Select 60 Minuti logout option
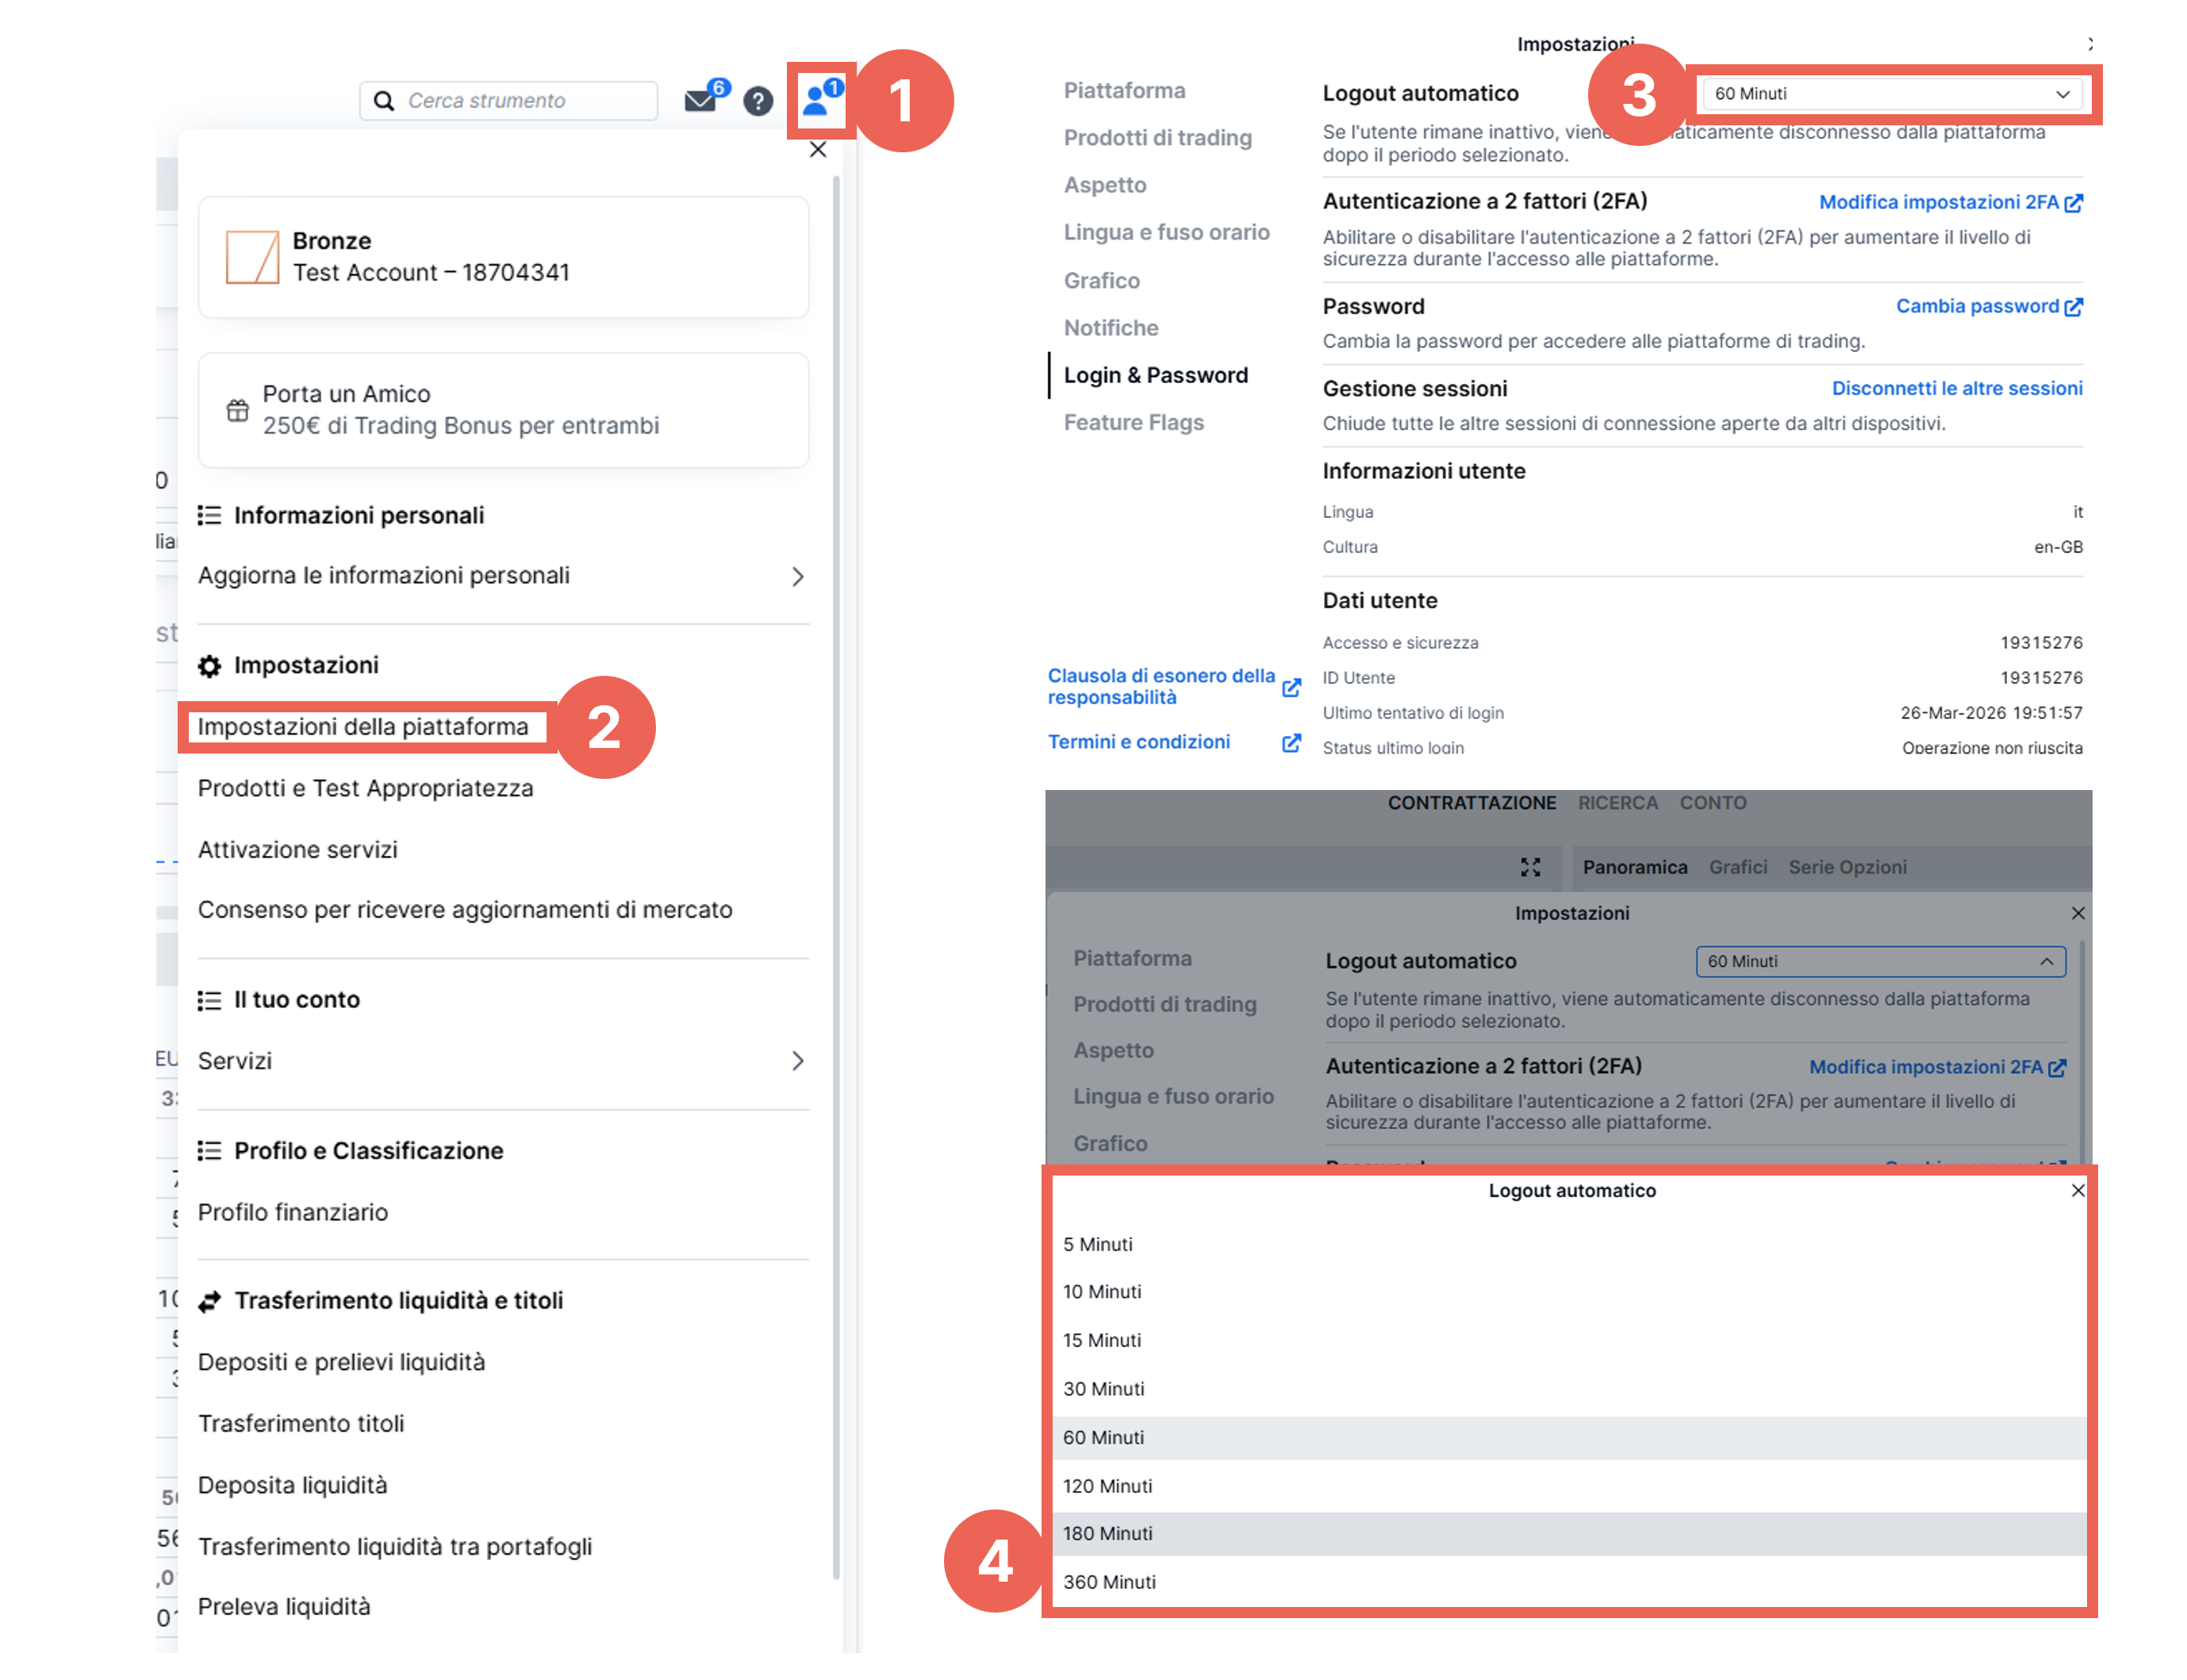Screen dimensions: 2187x1680 1568,1437
